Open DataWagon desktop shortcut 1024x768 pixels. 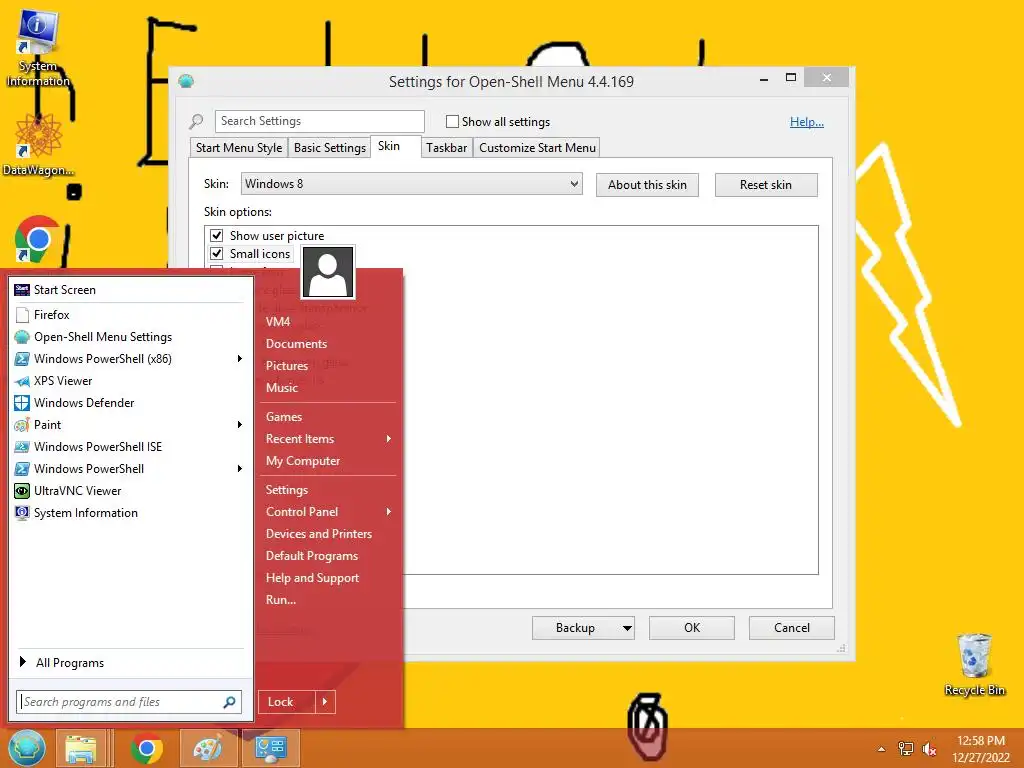coord(38,145)
